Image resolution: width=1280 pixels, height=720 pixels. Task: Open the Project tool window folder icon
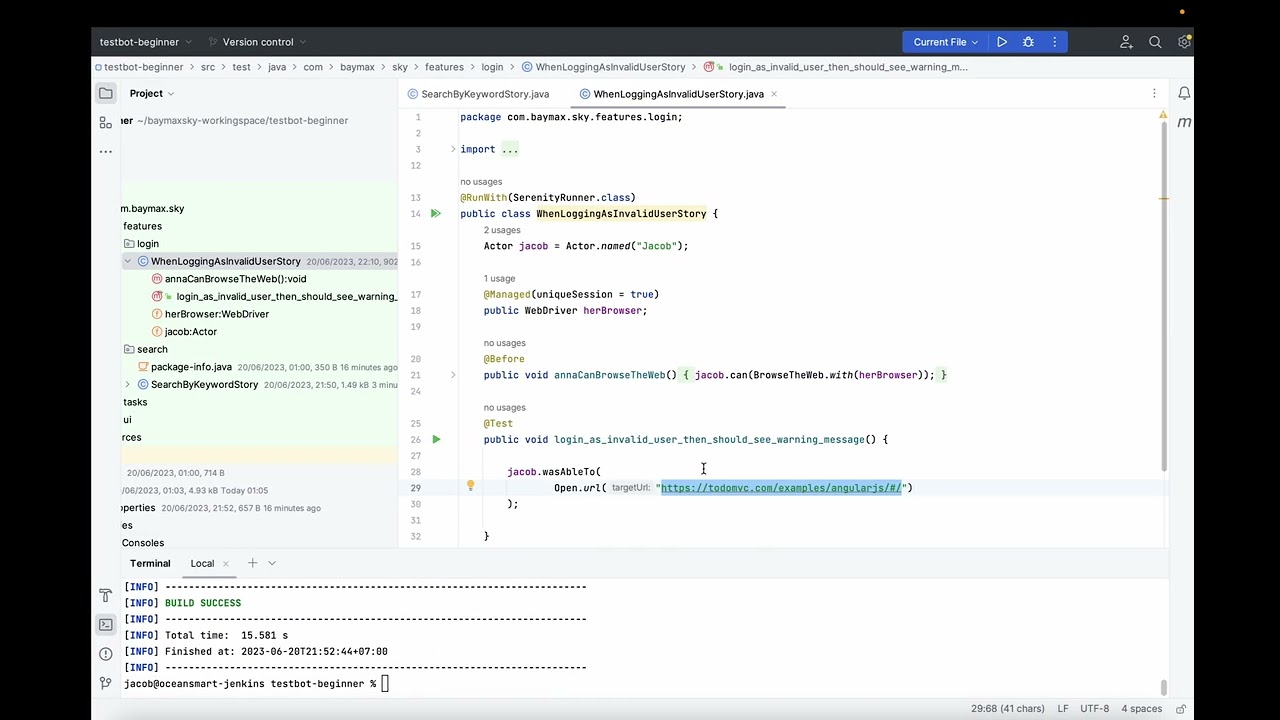point(105,93)
